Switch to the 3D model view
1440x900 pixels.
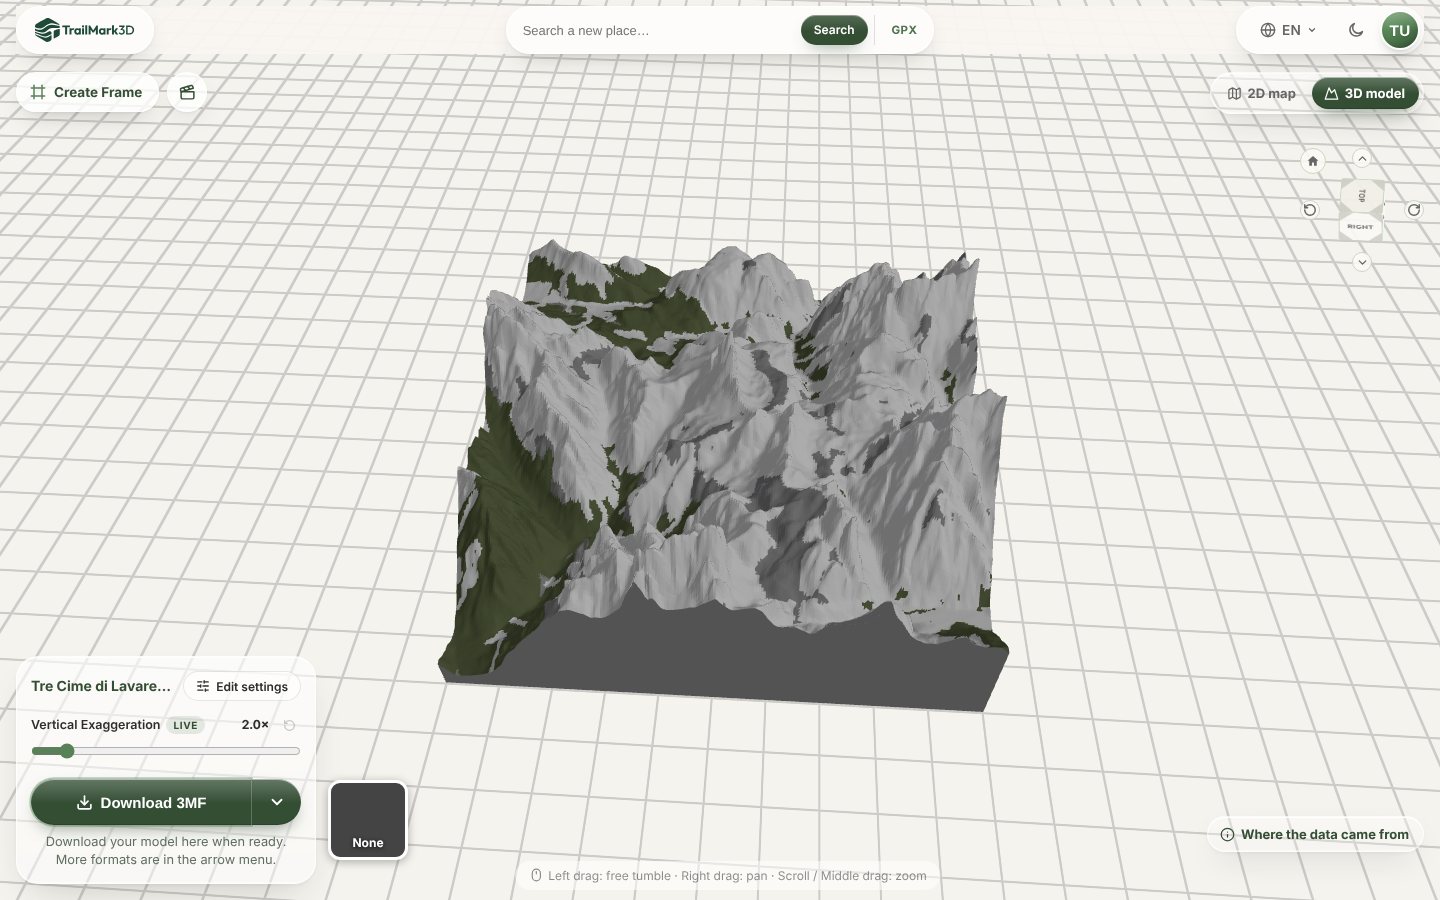pos(1365,93)
